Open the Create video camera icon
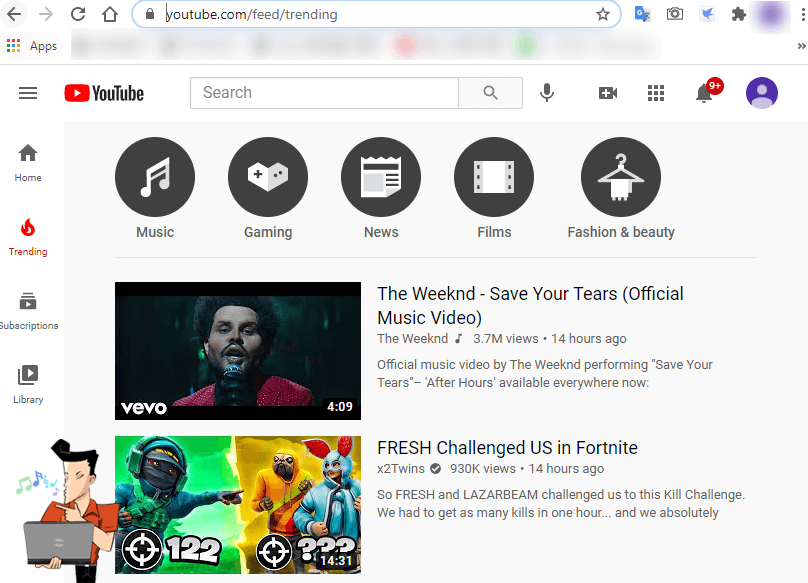The width and height of the screenshot is (808, 583). tap(608, 93)
